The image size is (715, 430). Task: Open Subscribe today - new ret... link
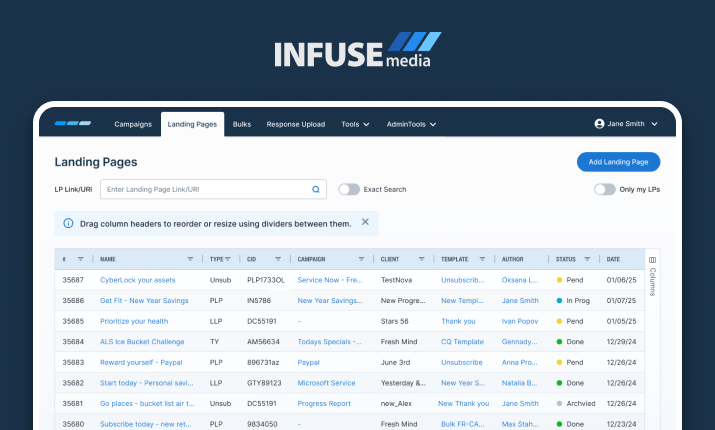146,424
